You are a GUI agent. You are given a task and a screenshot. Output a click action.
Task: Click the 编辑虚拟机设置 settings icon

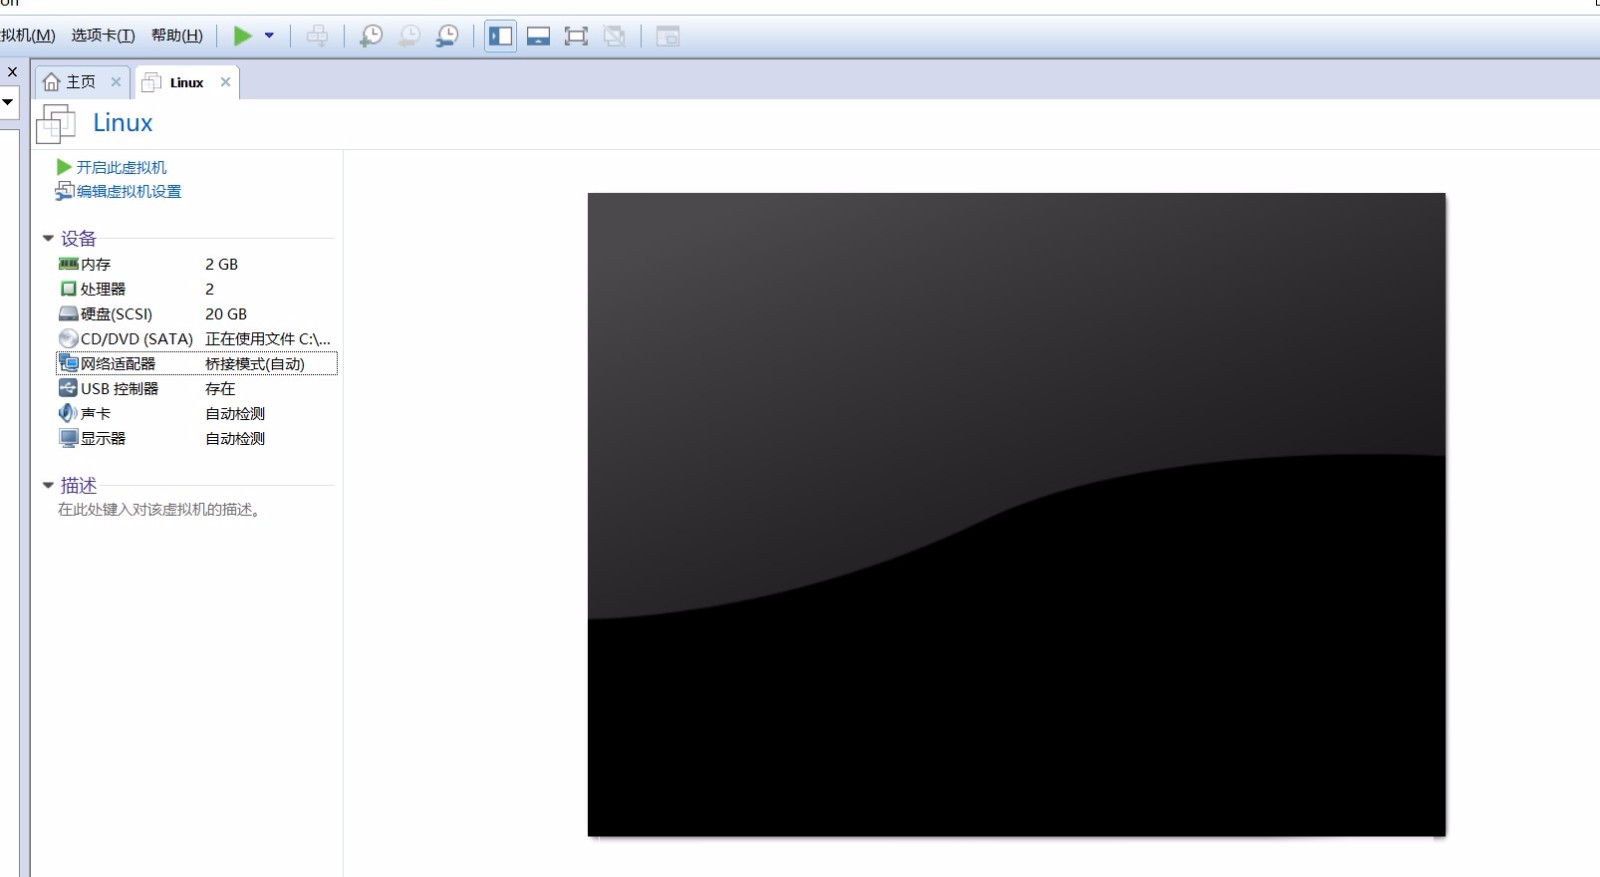pyautogui.click(x=65, y=191)
